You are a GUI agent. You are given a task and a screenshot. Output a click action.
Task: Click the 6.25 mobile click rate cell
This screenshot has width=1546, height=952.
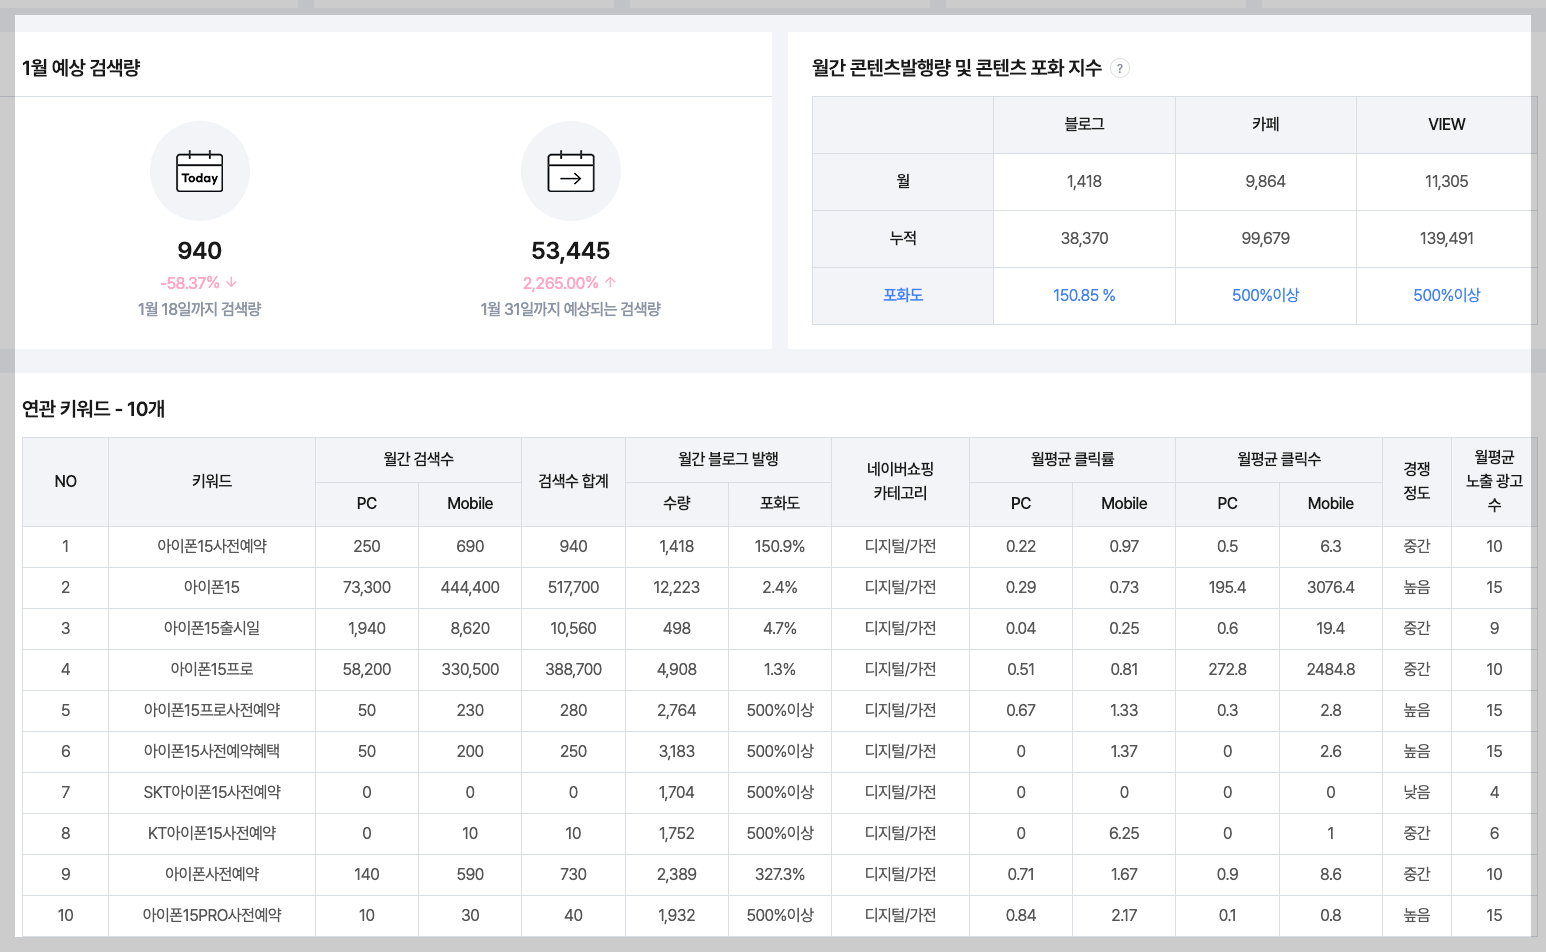1124,833
